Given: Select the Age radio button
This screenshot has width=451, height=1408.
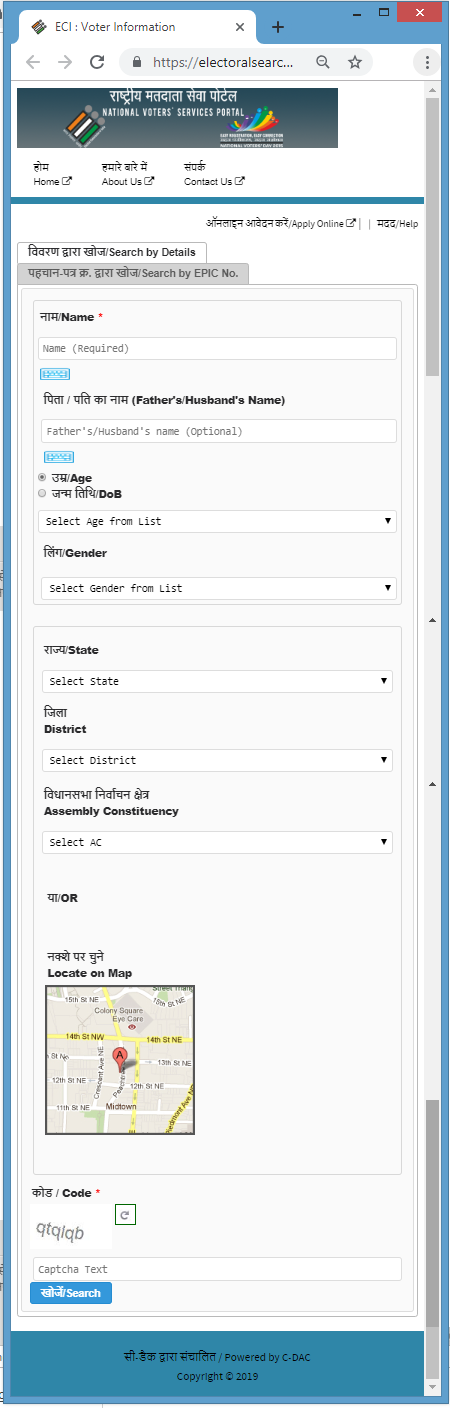Looking at the screenshot, I should coord(42,478).
